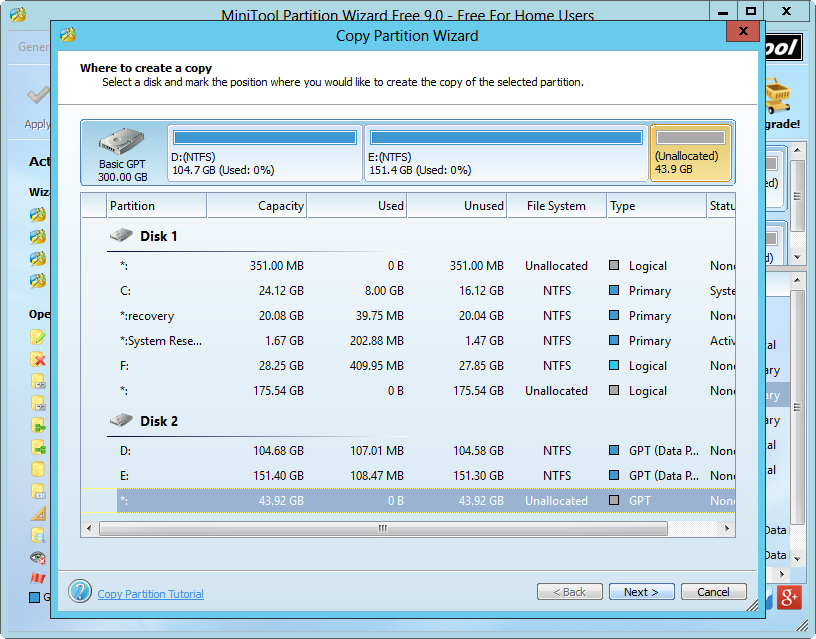Sort by the Unused column header
This screenshot has width=816, height=639.
457,206
